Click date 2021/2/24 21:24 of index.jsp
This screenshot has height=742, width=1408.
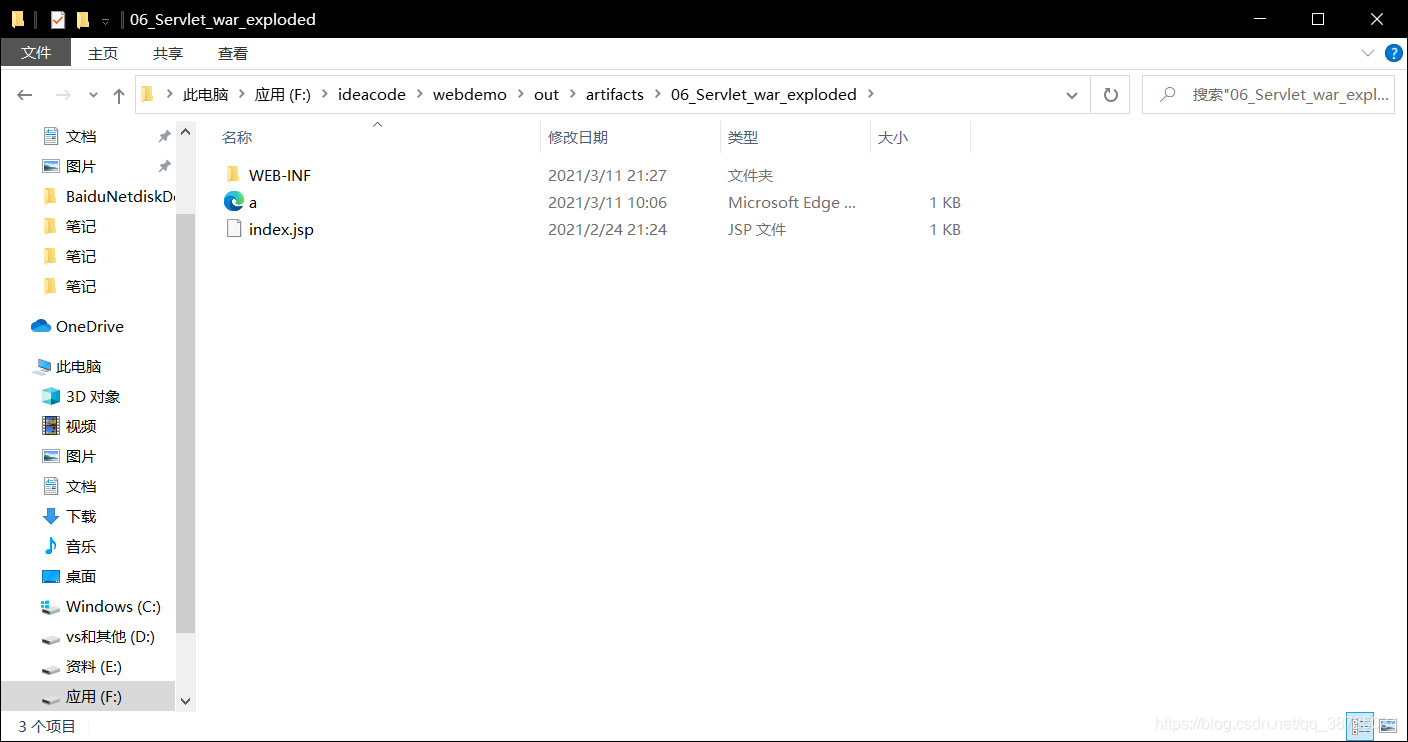[607, 229]
